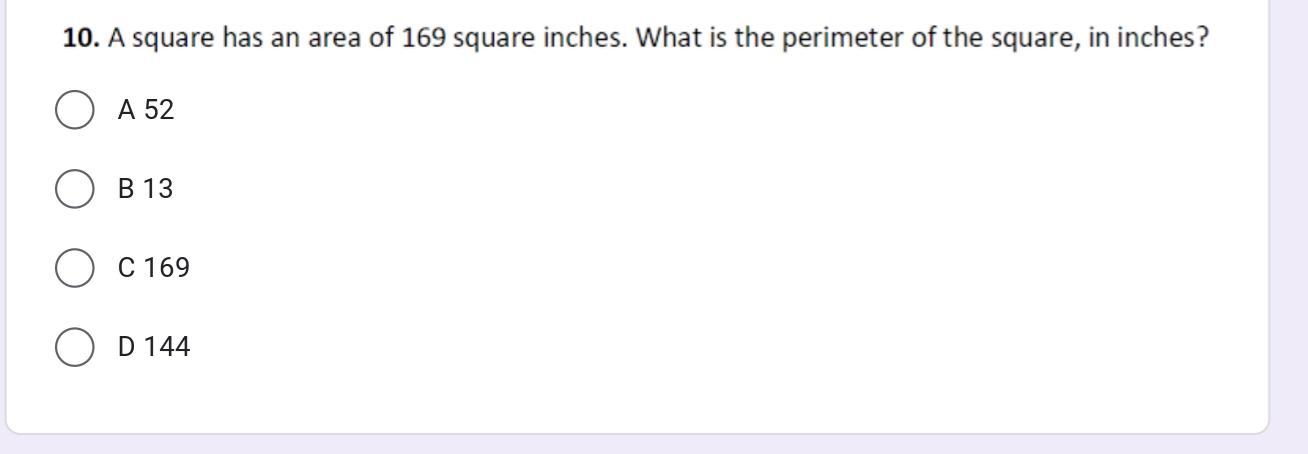
Task: Click the 'C 169' answer label text
Action: pos(153,268)
